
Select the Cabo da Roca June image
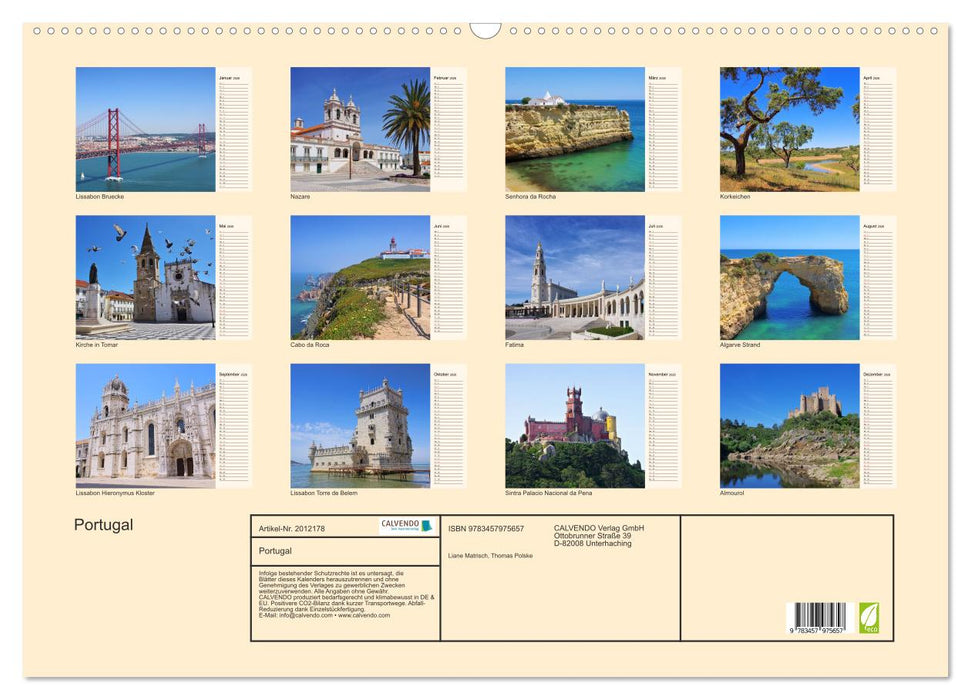359,277
